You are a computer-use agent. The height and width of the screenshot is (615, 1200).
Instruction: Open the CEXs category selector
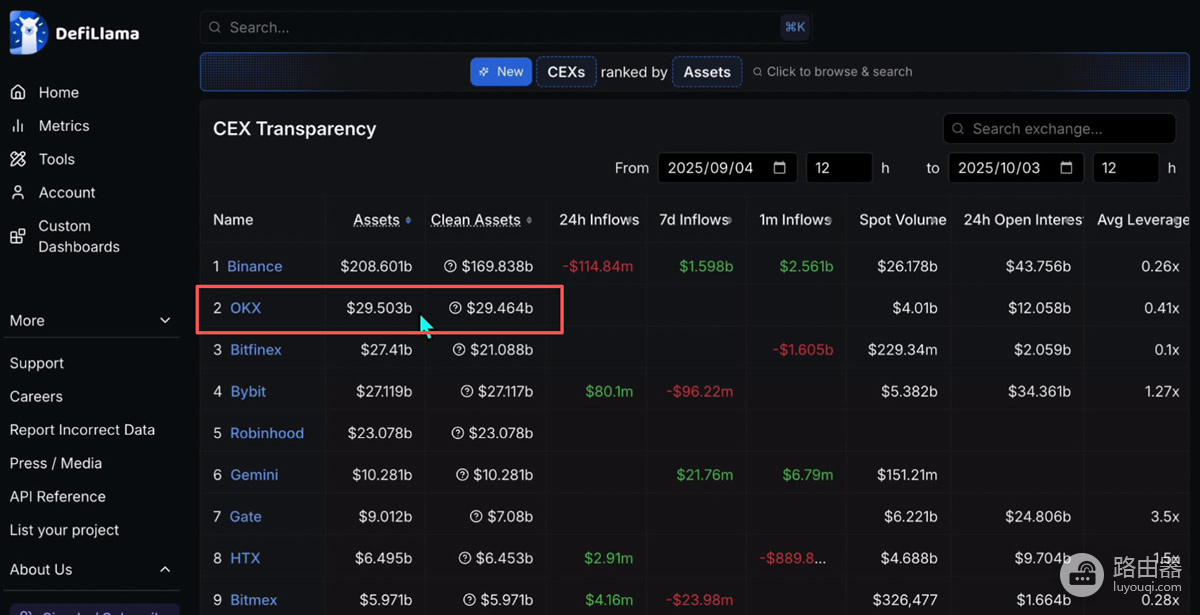coord(566,72)
